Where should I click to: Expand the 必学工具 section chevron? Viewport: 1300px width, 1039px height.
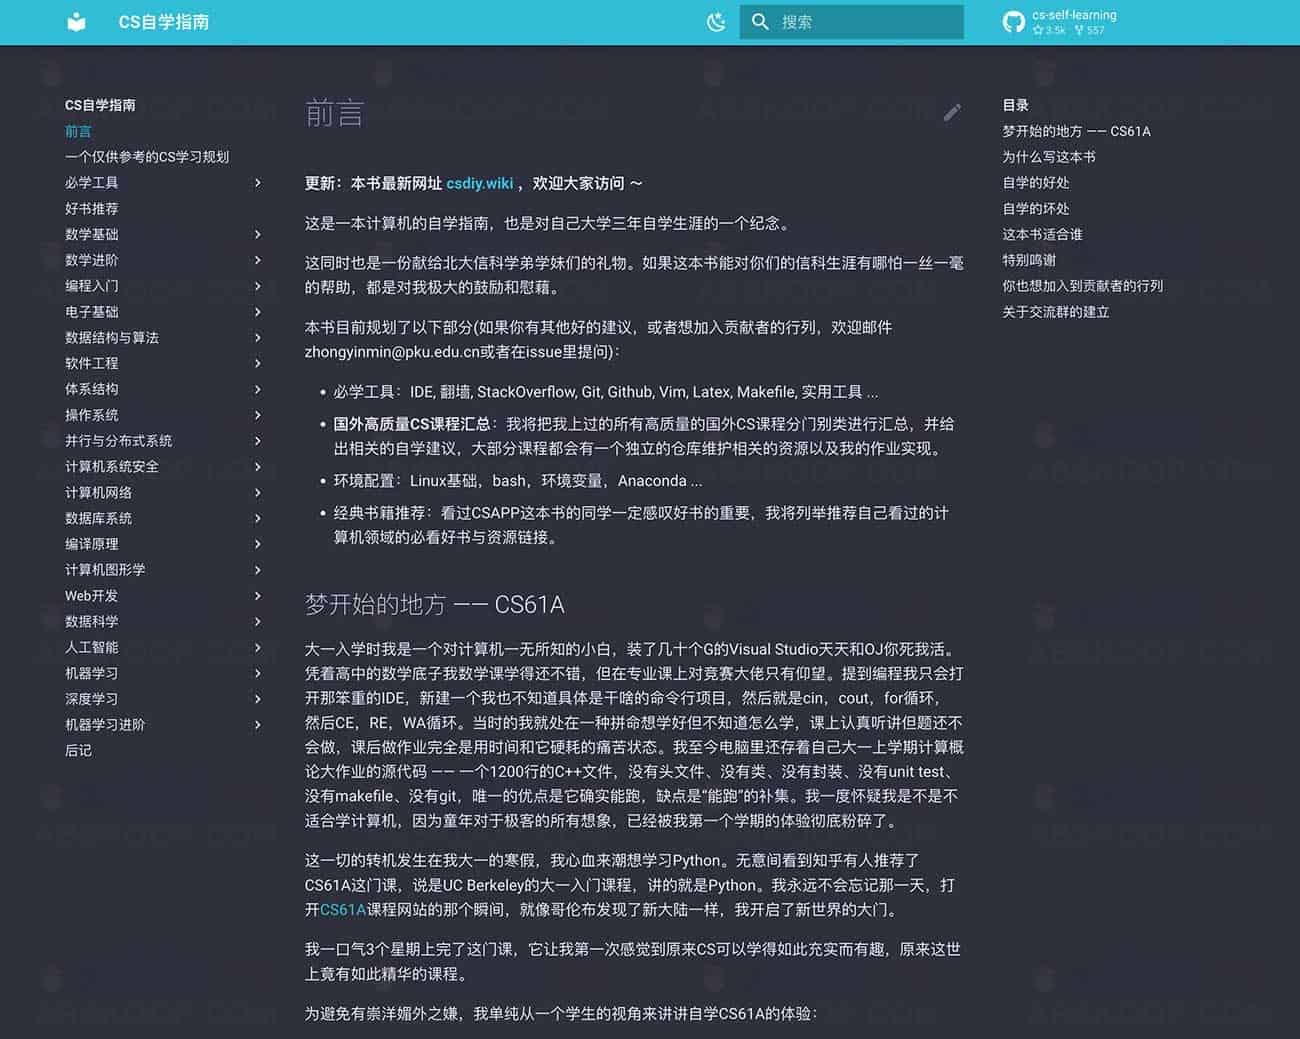(258, 182)
